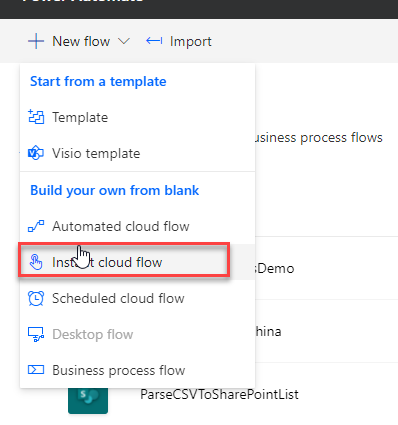Click the Import arrow icon
This screenshot has width=398, height=425.
[154, 41]
